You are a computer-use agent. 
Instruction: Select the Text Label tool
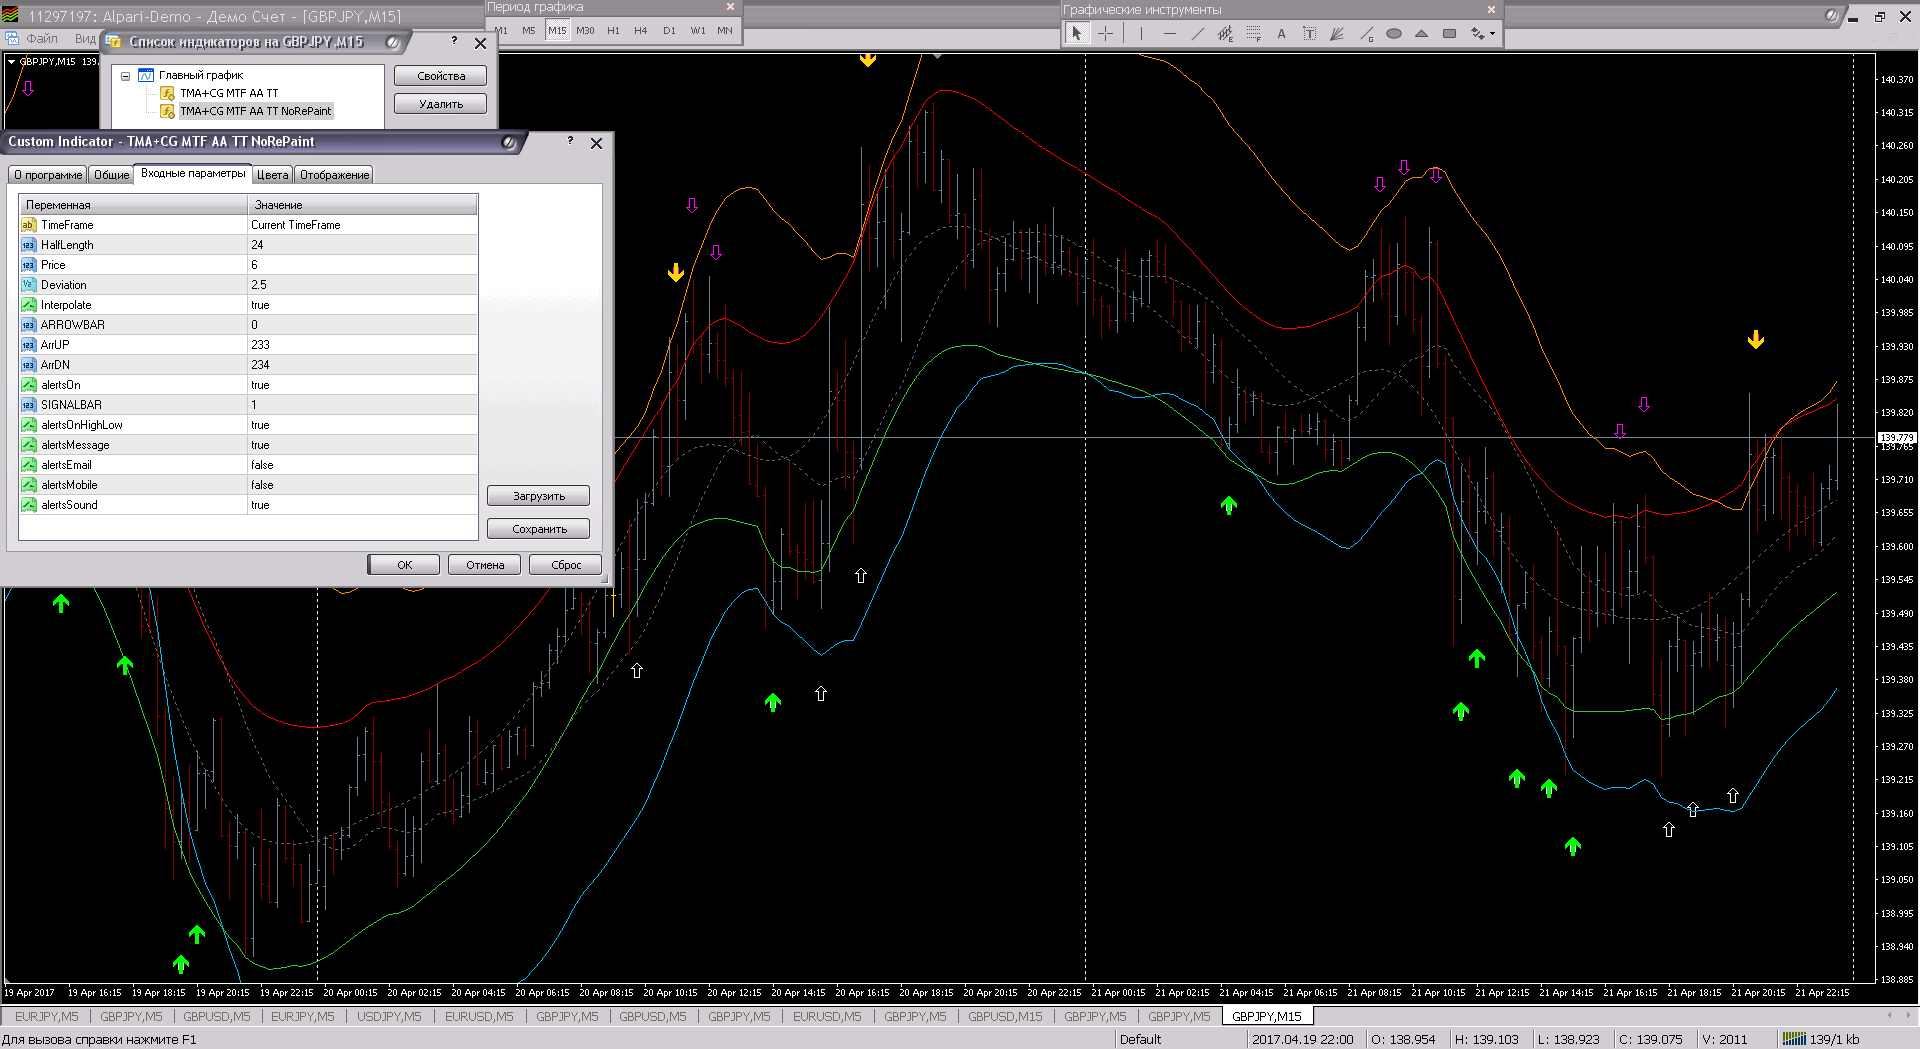coord(1309,33)
